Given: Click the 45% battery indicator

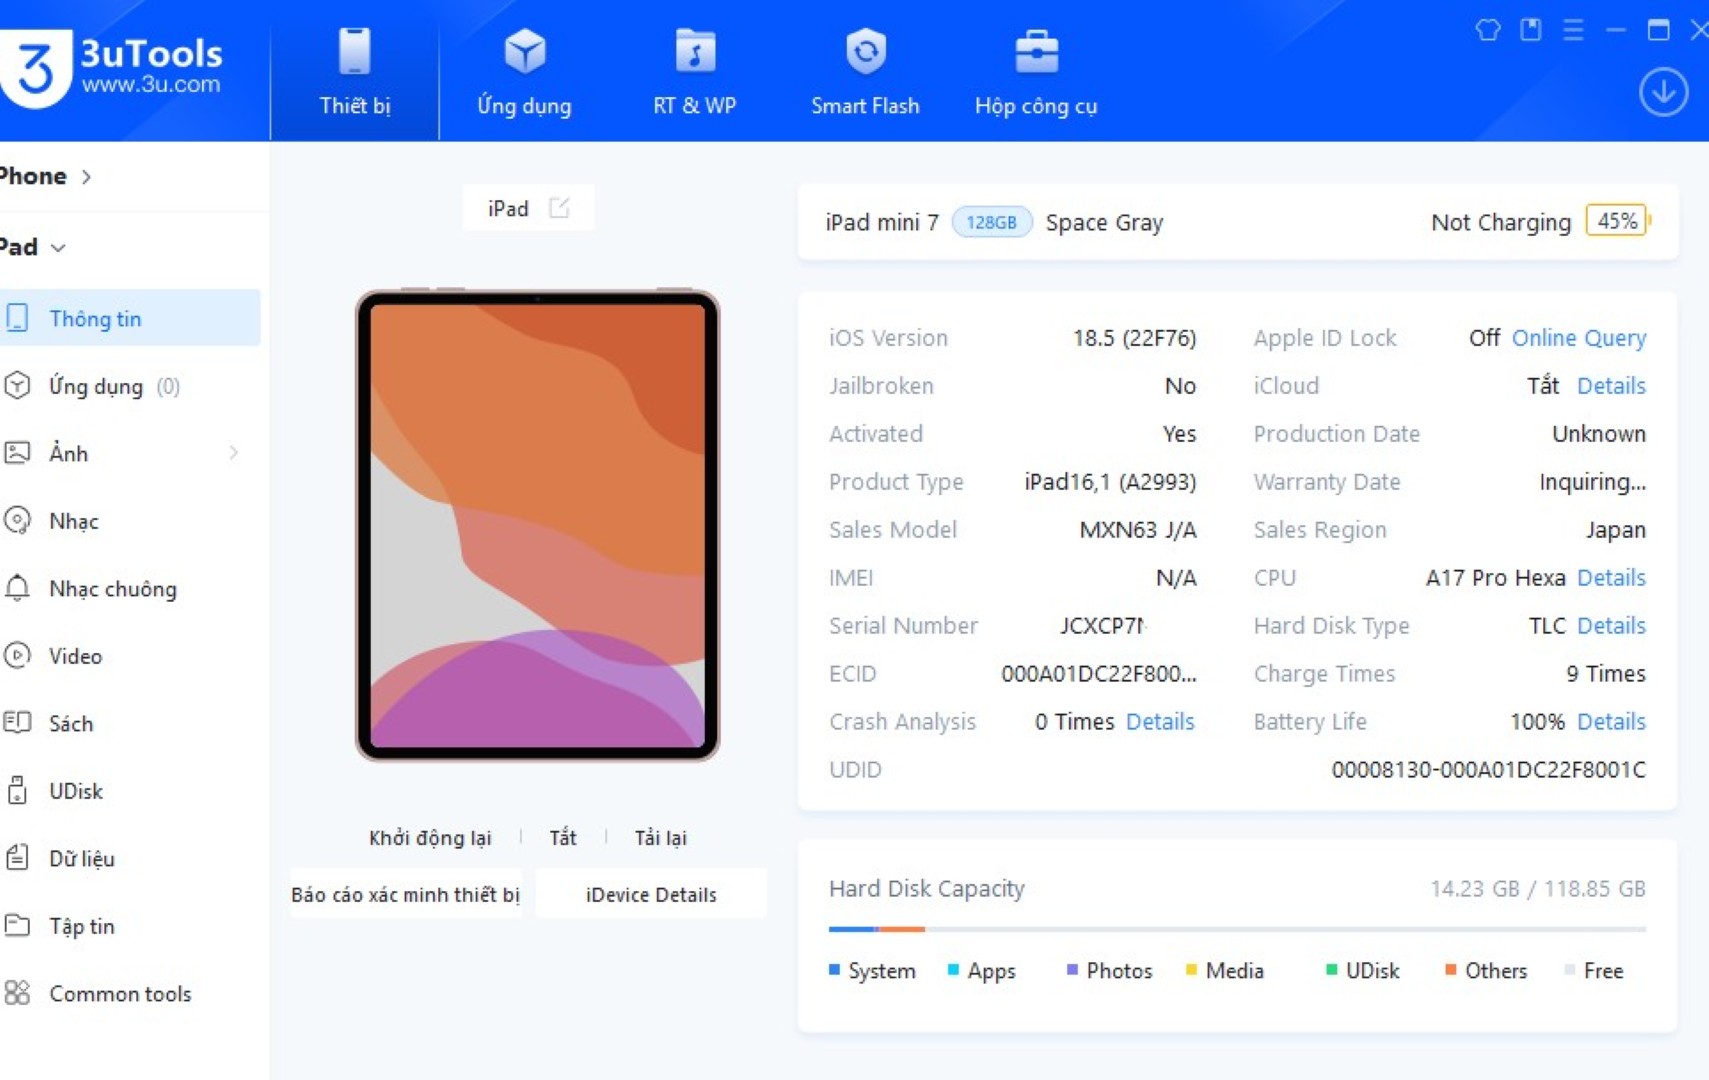Looking at the screenshot, I should 1618,221.
